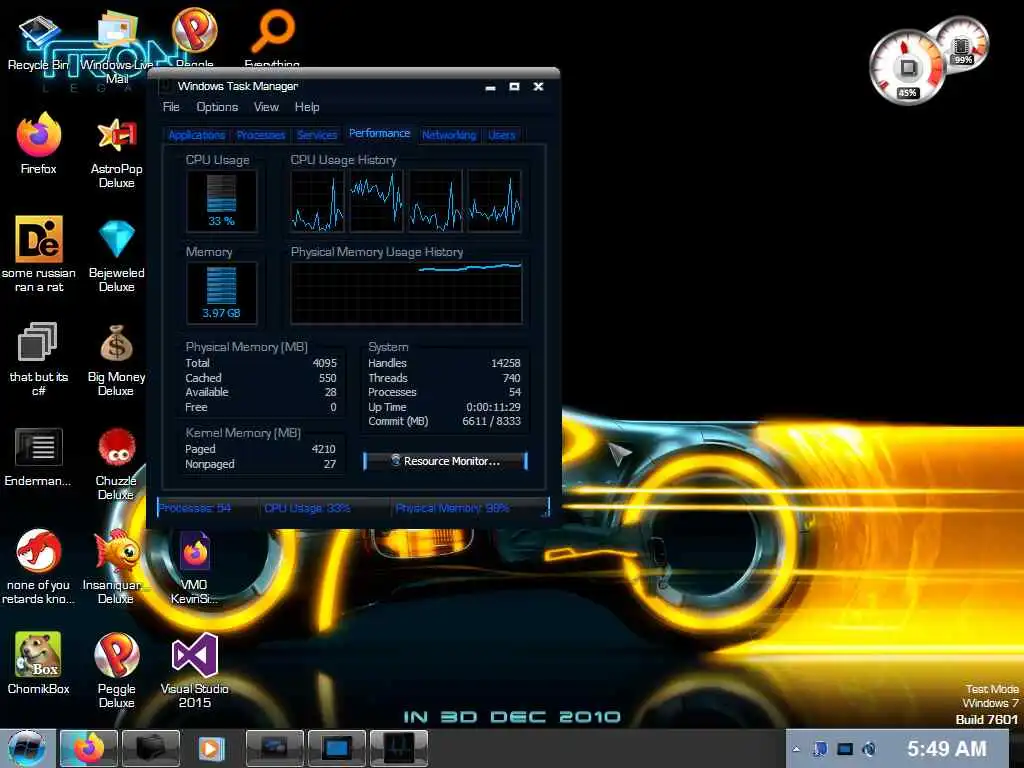The image size is (1024, 768).
Task: Switch to the Networking tab
Action: [x=449, y=135]
